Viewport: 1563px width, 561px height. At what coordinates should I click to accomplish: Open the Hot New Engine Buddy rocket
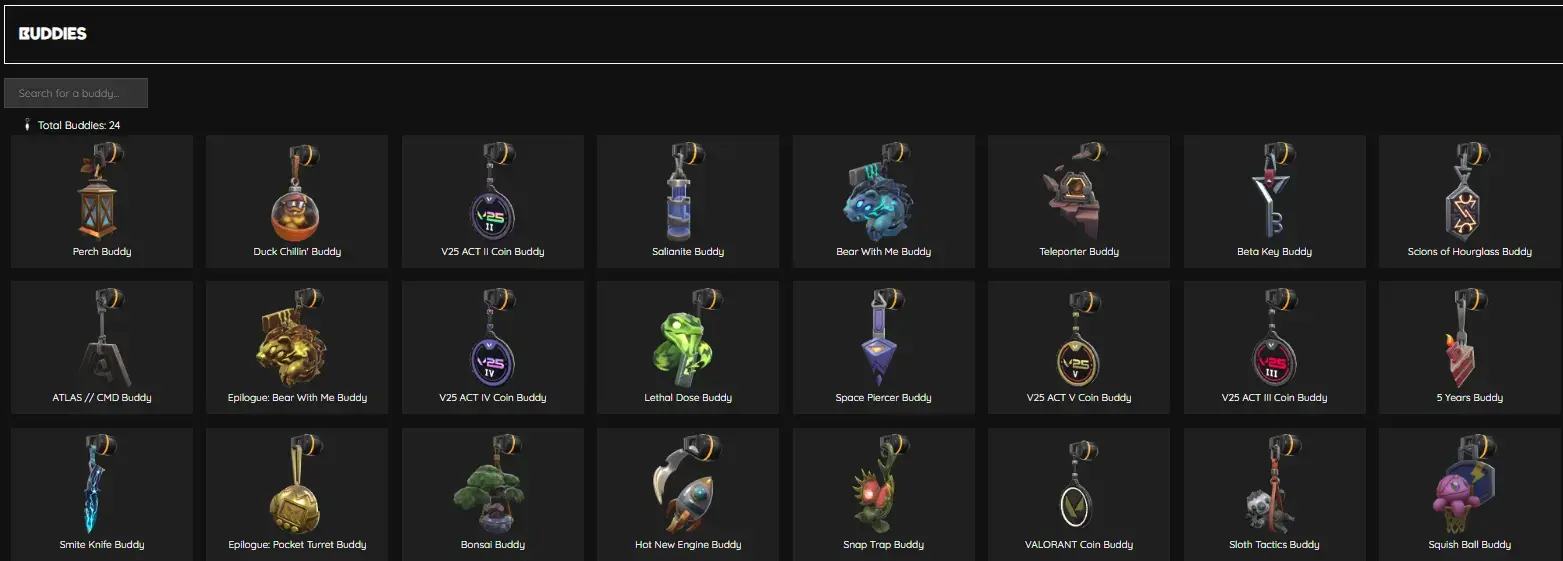pos(688,483)
